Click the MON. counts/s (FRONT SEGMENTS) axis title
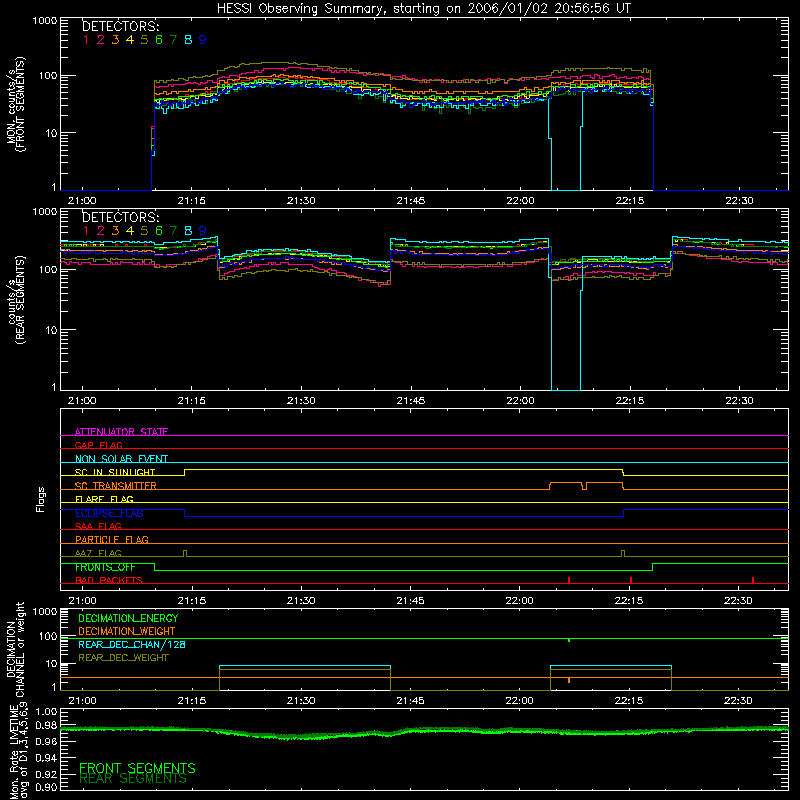 click(x=15, y=105)
